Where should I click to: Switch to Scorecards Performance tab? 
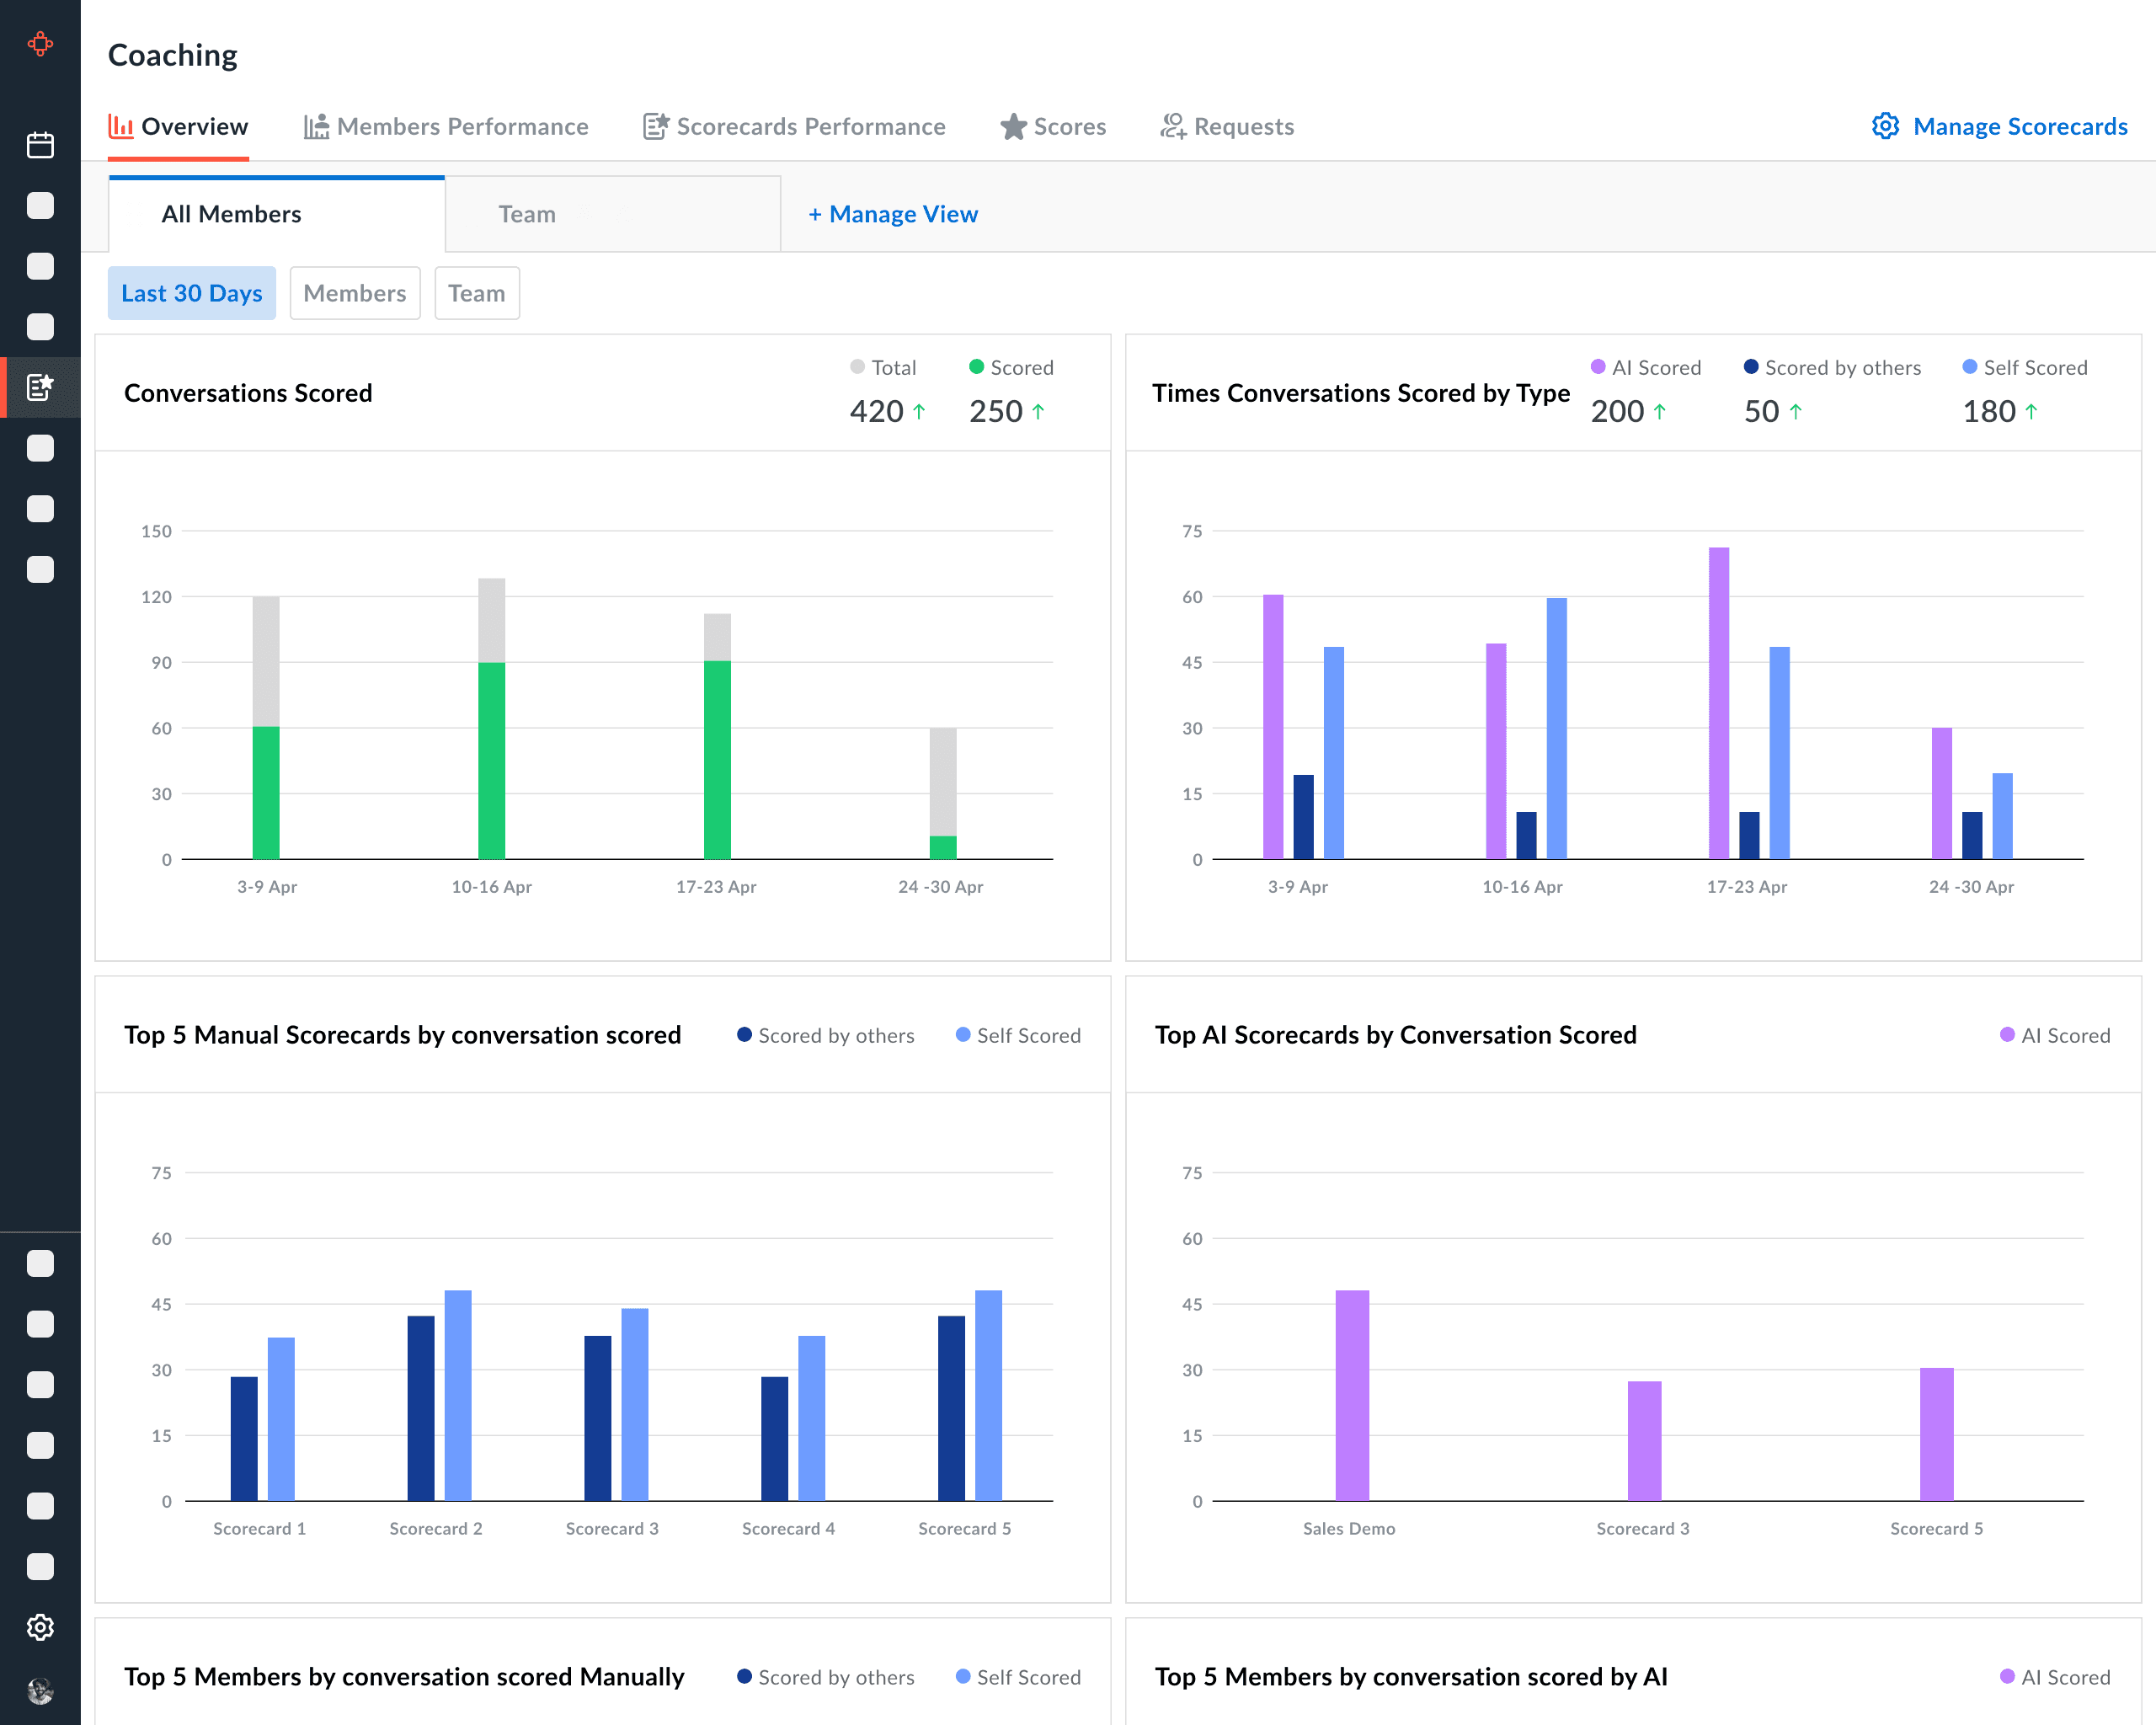pyautogui.click(x=794, y=127)
